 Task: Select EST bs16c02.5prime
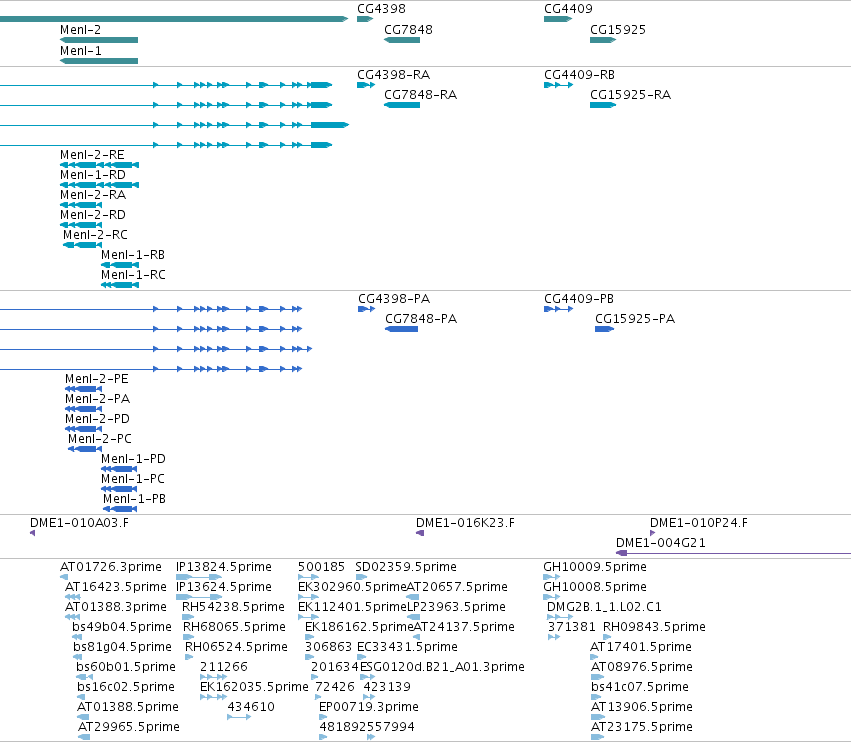82,697
